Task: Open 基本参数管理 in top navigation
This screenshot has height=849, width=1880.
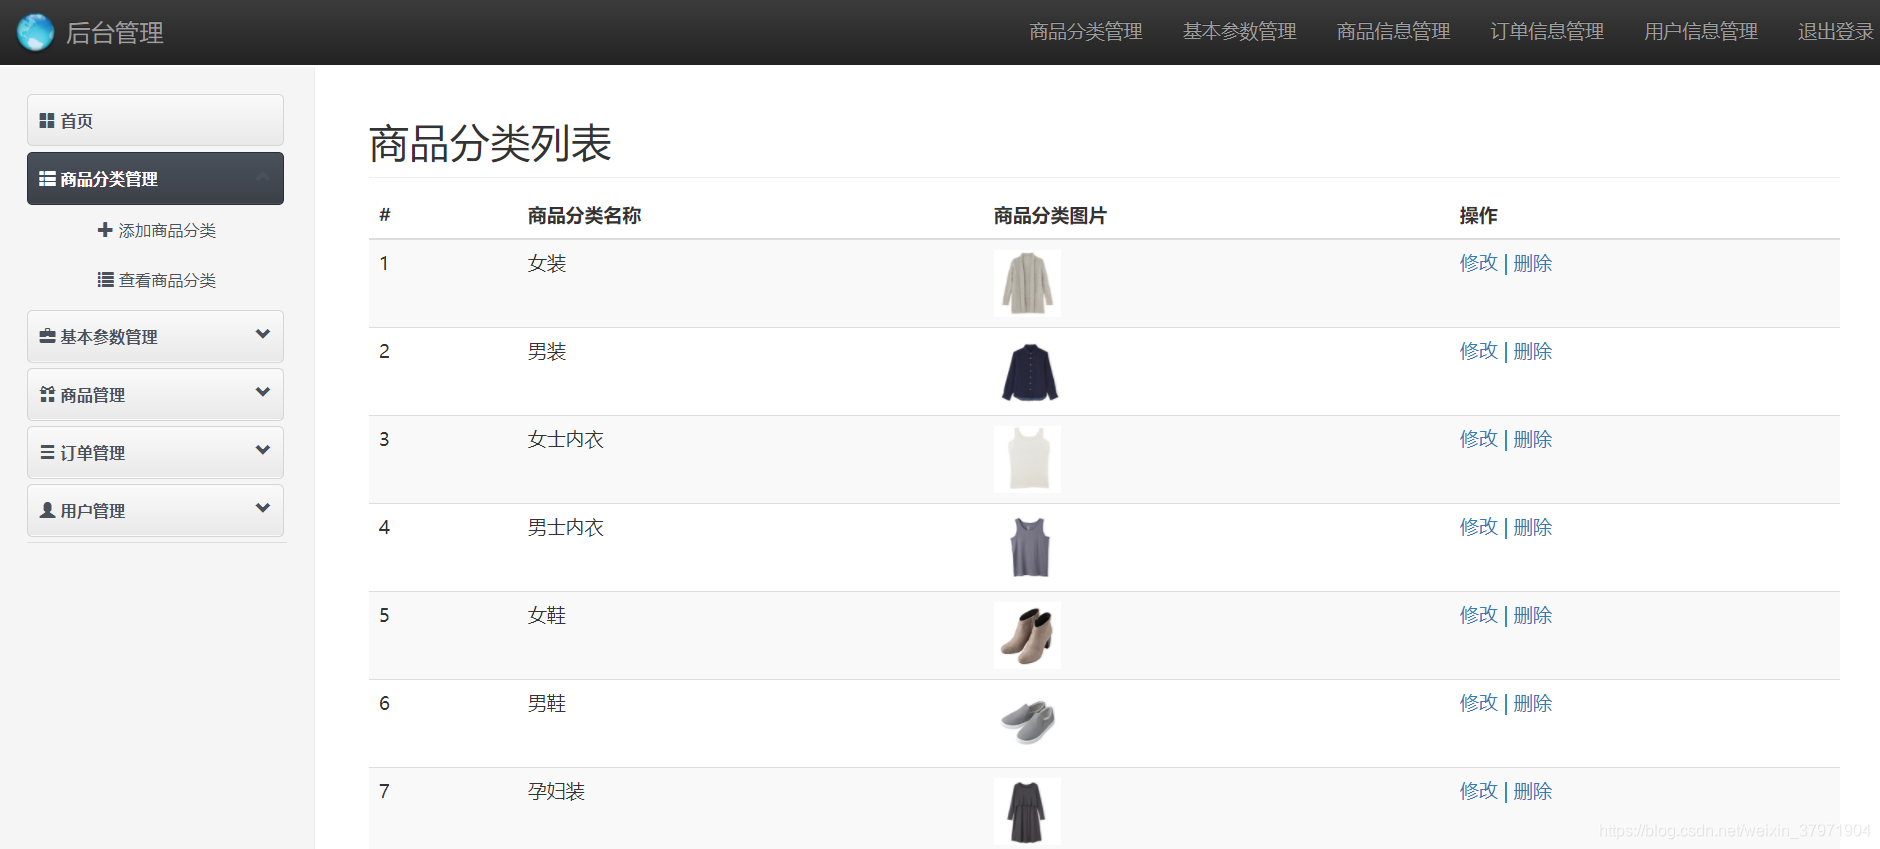Action: click(x=1240, y=32)
